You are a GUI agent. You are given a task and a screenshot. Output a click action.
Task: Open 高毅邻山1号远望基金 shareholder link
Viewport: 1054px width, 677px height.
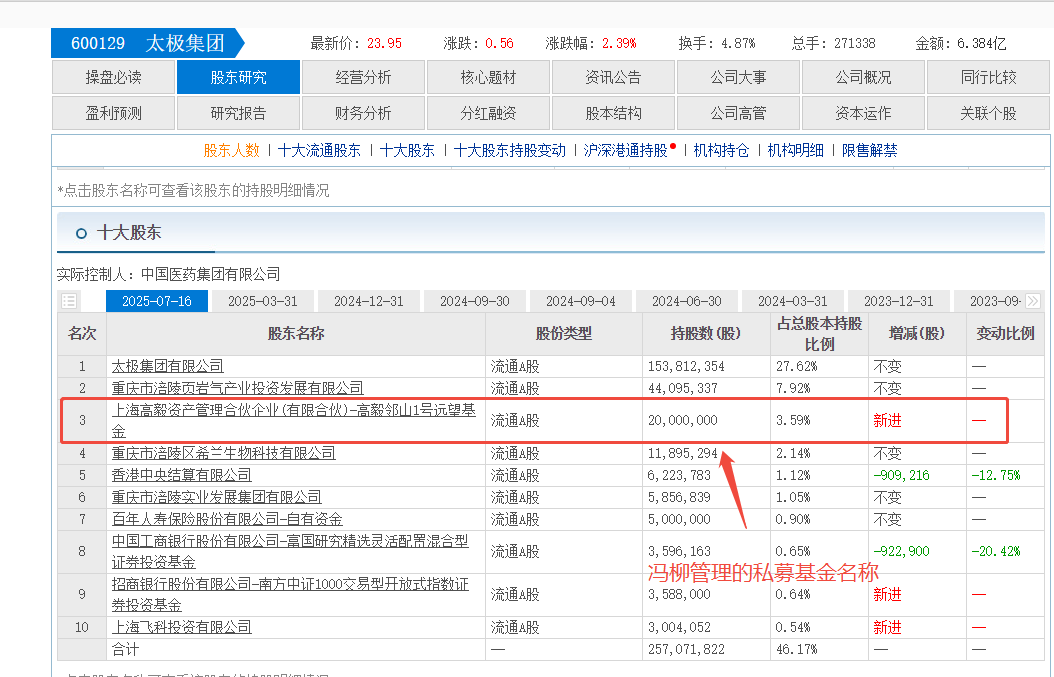point(293,420)
